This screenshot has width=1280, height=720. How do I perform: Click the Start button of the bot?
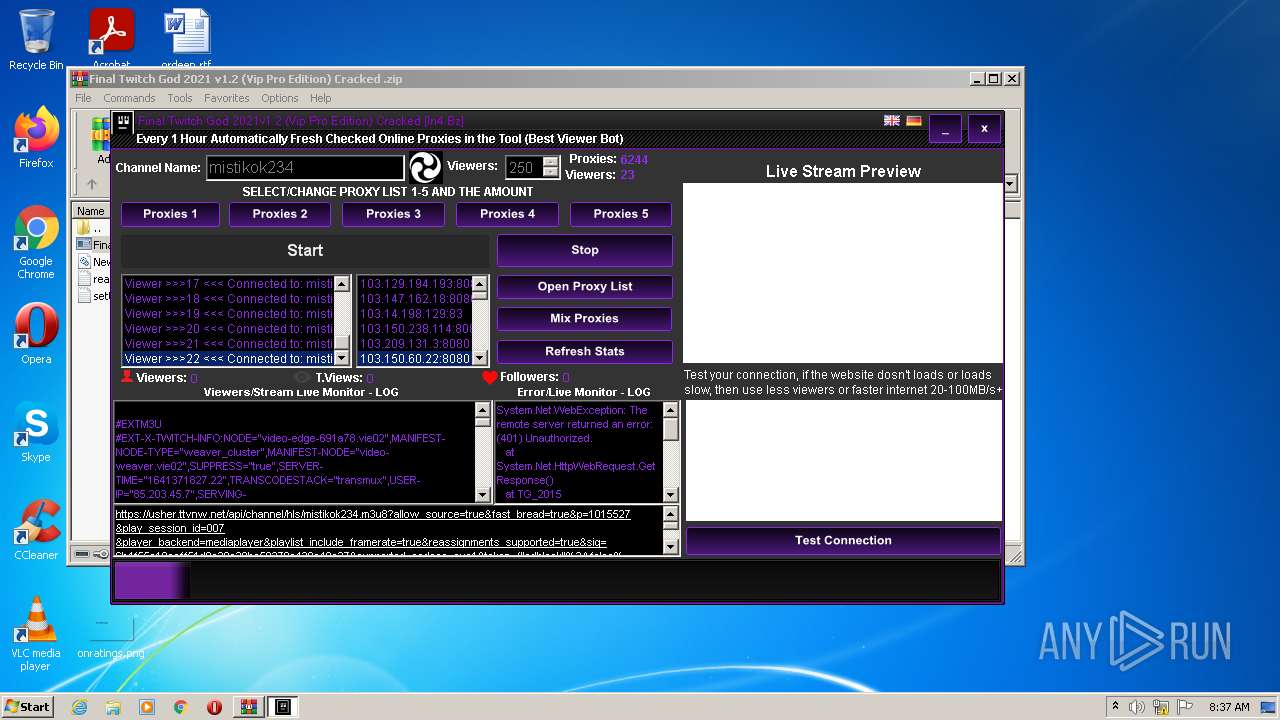coord(305,251)
